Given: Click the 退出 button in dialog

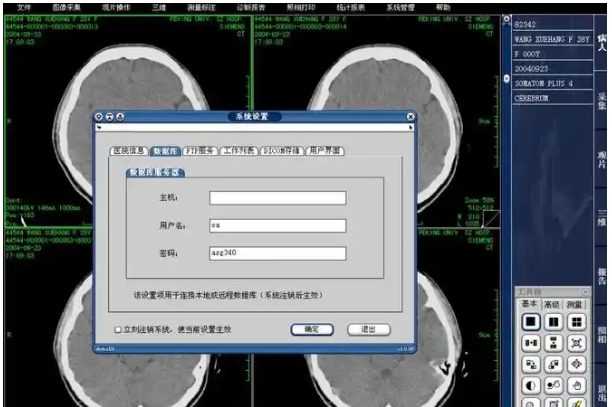Looking at the screenshot, I should pos(368,330).
